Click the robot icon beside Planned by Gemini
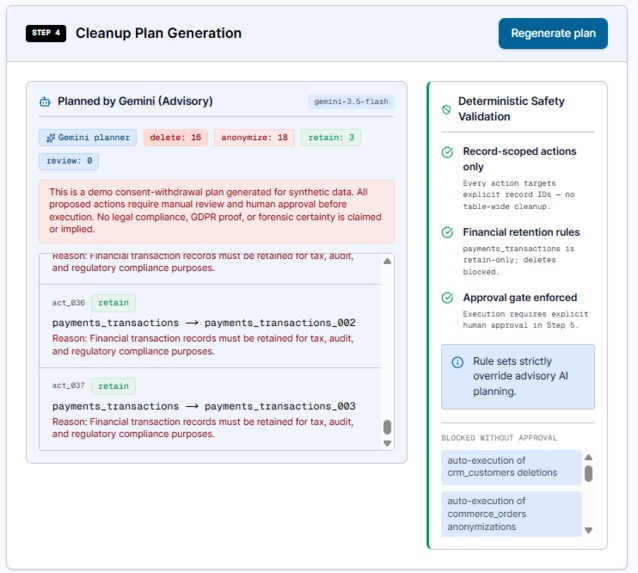 [45, 102]
